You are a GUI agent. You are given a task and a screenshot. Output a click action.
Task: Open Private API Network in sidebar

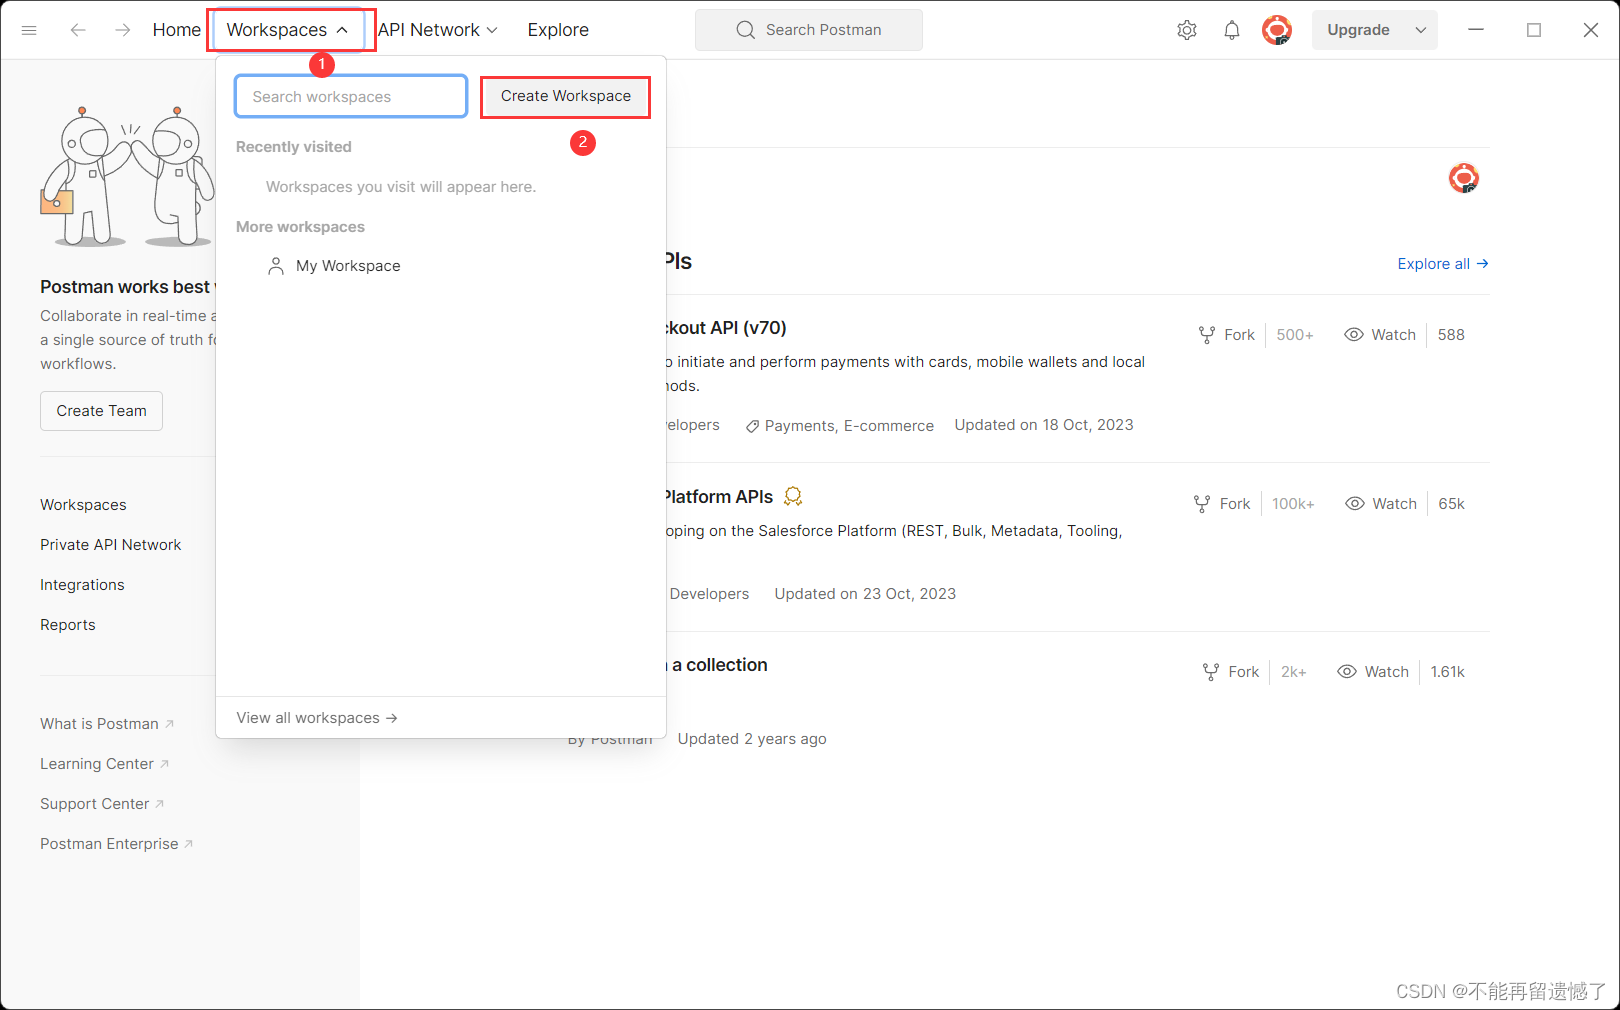[110, 545]
